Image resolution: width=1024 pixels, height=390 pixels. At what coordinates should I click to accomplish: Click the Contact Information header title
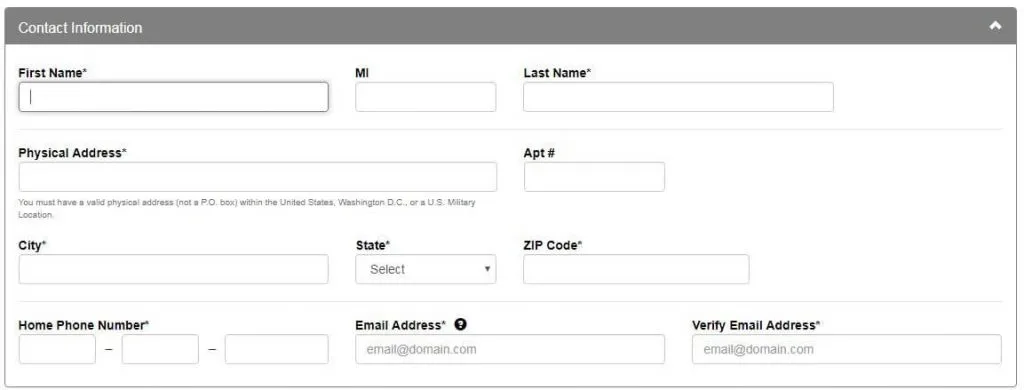[80, 27]
